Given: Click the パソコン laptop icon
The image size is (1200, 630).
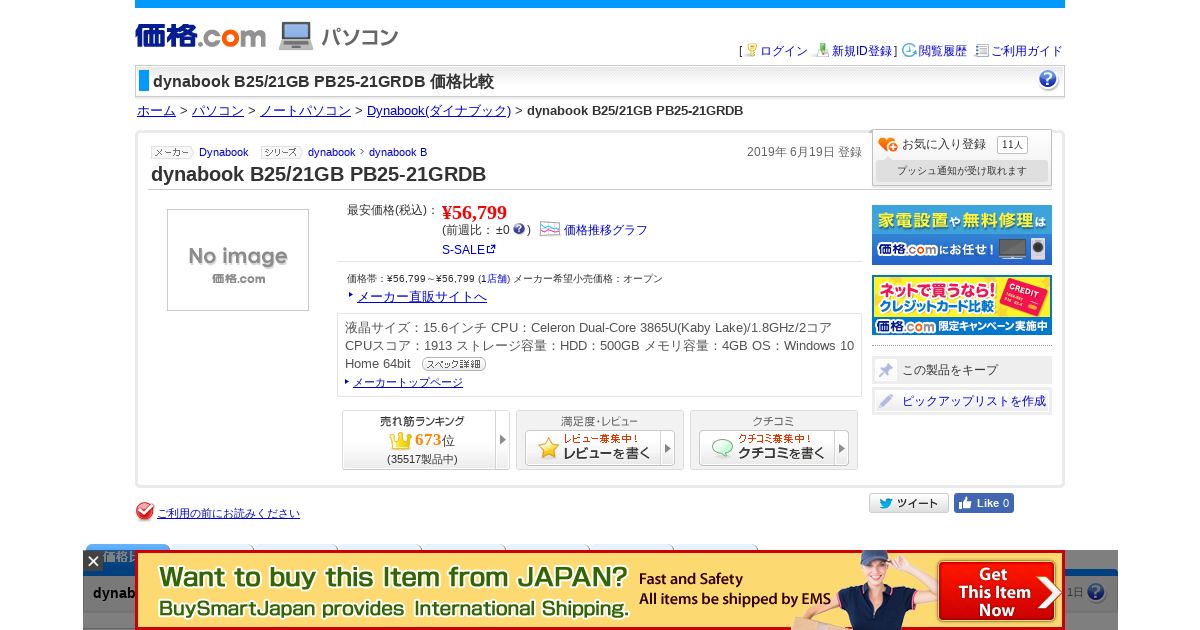Looking at the screenshot, I should coord(296,36).
